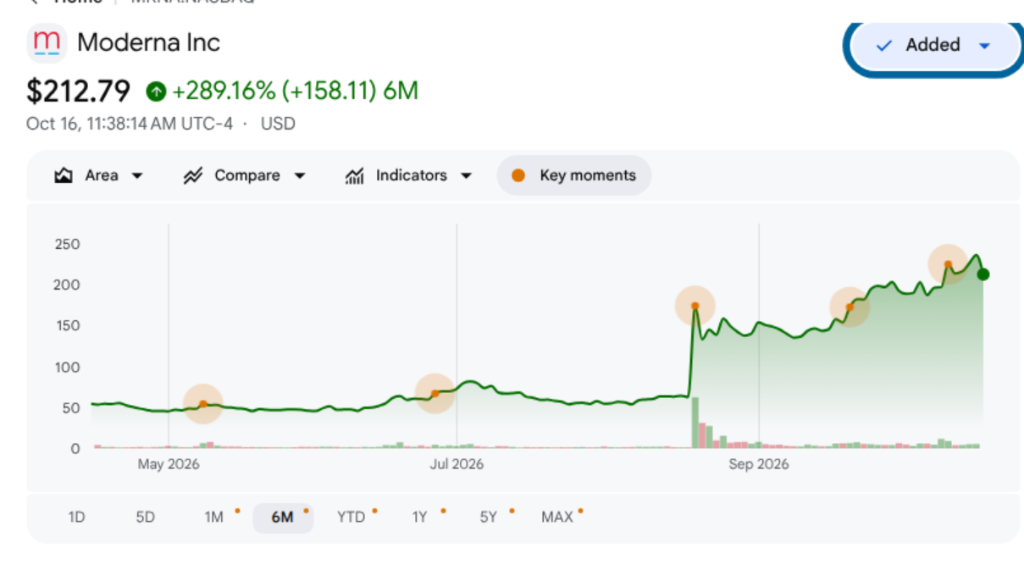Select the 5D time range
Viewport: 1024px width, 564px height.
[x=145, y=518]
